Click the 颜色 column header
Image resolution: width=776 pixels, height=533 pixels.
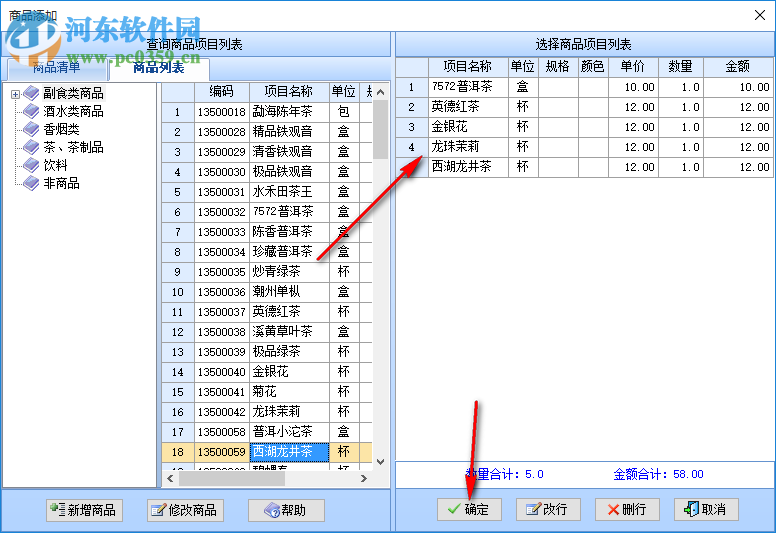(x=593, y=67)
